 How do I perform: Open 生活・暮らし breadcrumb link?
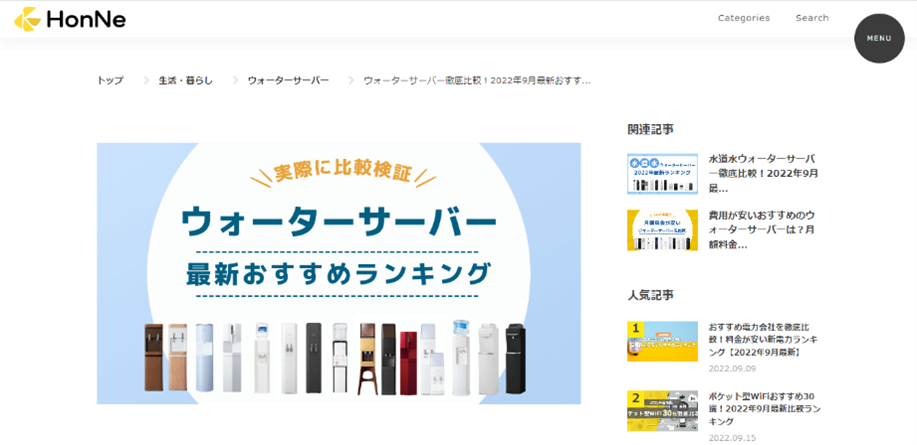185,81
